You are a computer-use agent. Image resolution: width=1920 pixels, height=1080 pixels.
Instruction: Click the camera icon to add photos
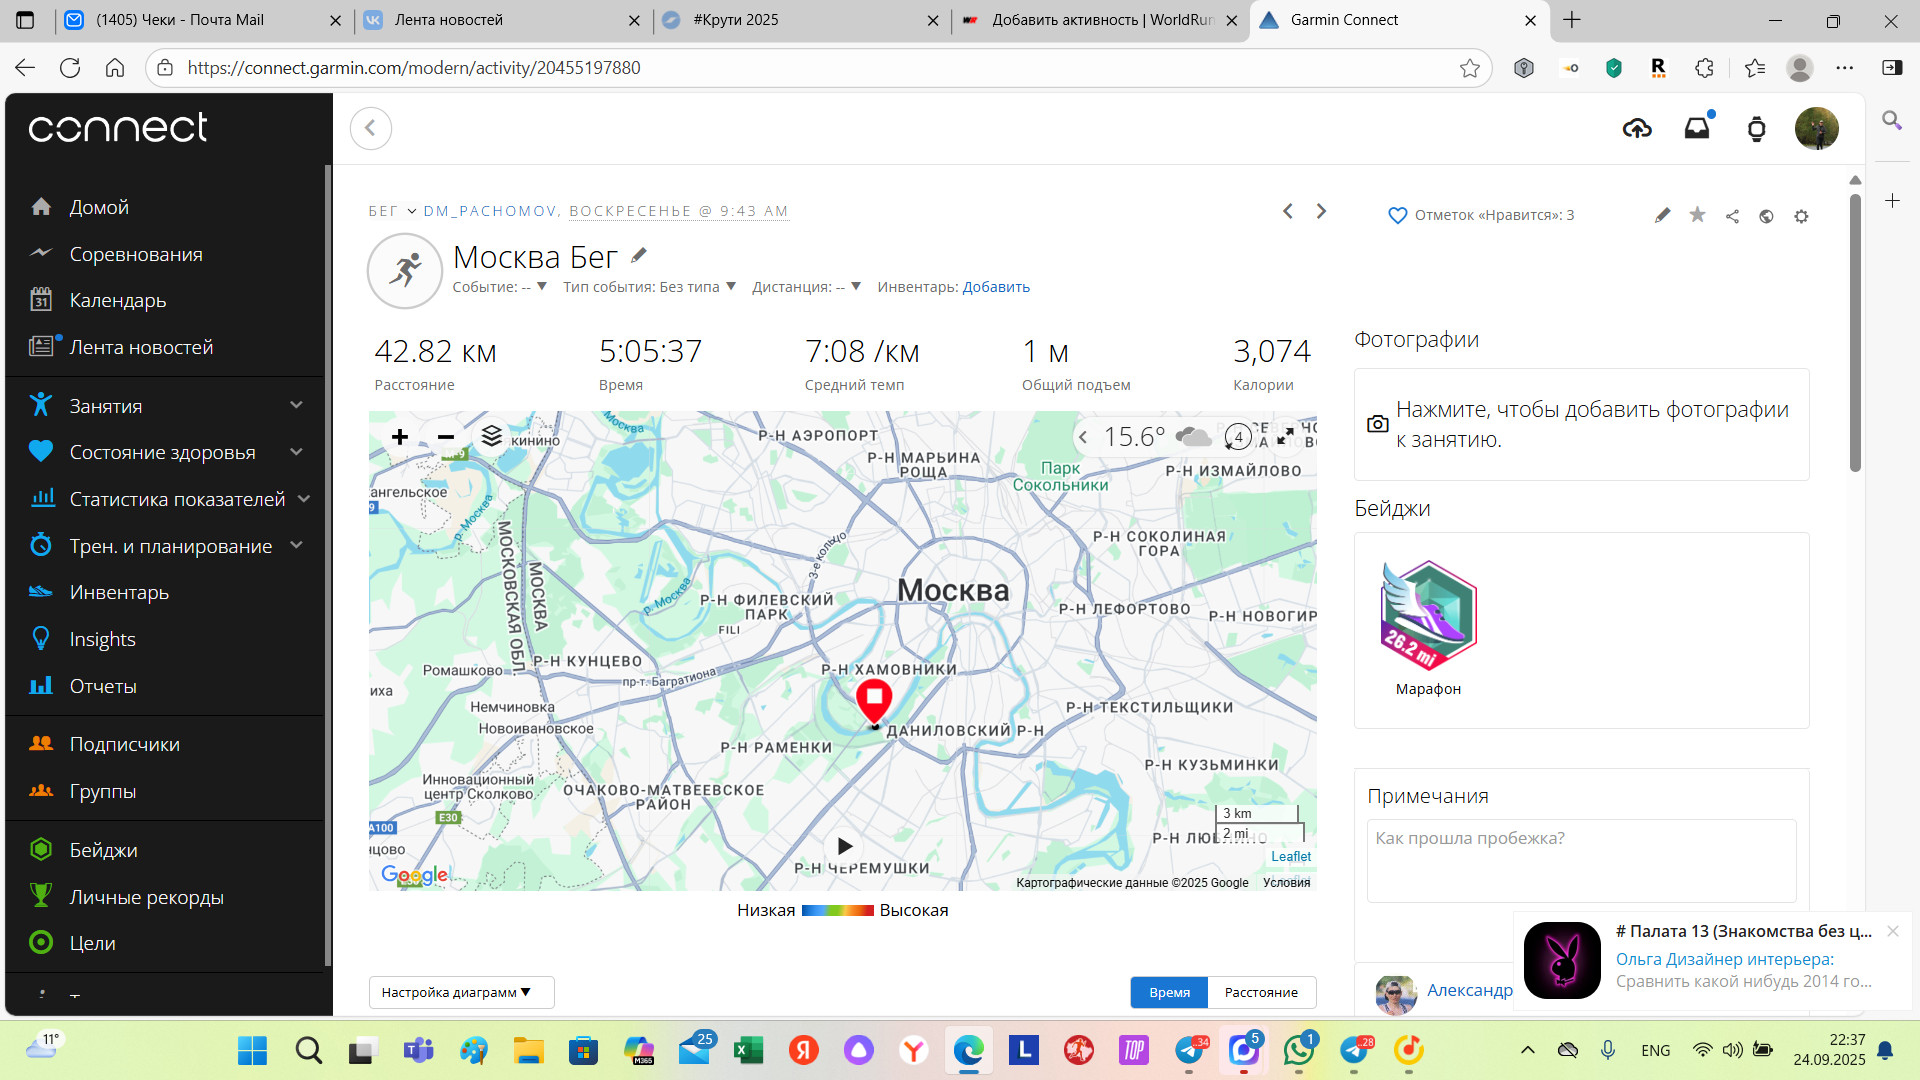click(x=1378, y=424)
